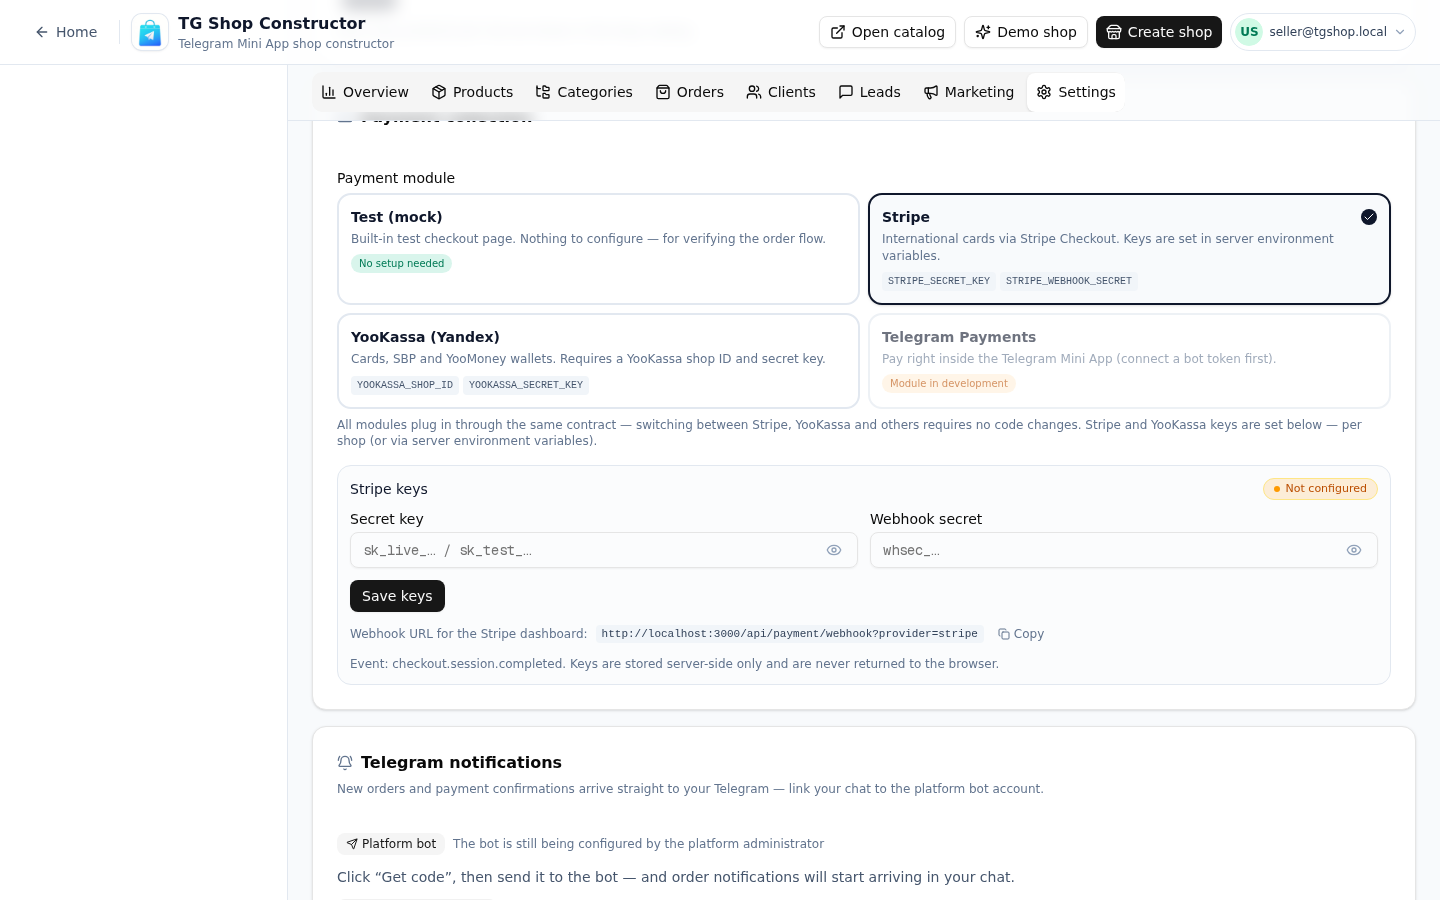Click the Telegram notifications bell icon
This screenshot has height=900, width=1440.
pyautogui.click(x=345, y=763)
